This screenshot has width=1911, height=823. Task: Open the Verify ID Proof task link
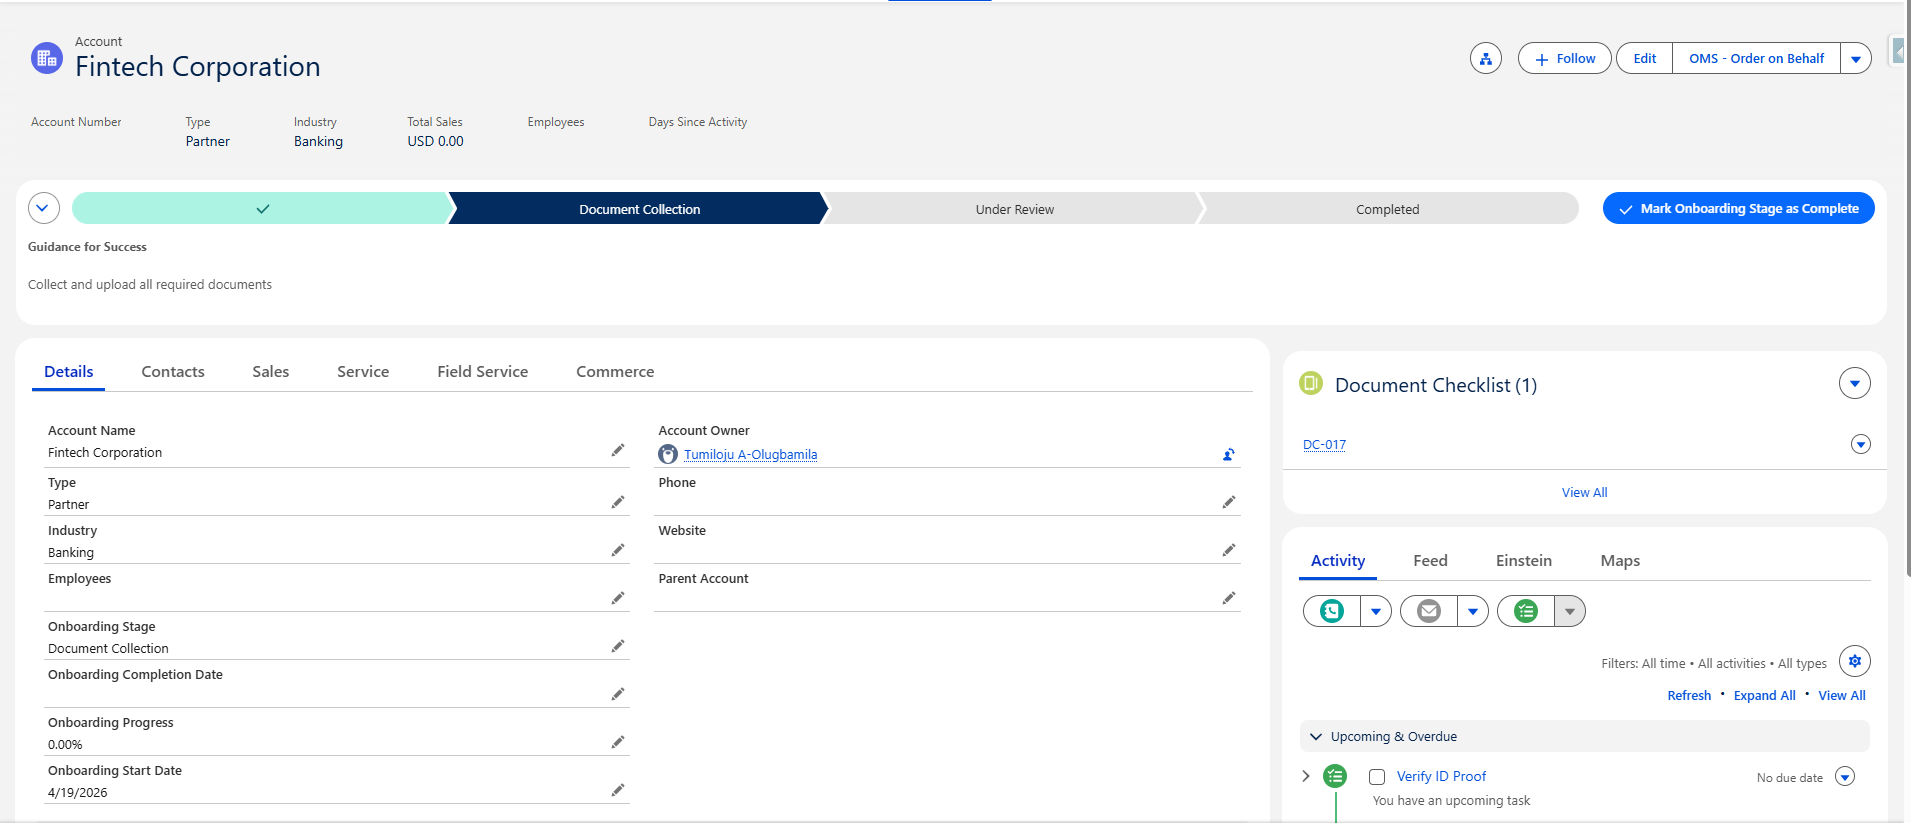tap(1441, 776)
